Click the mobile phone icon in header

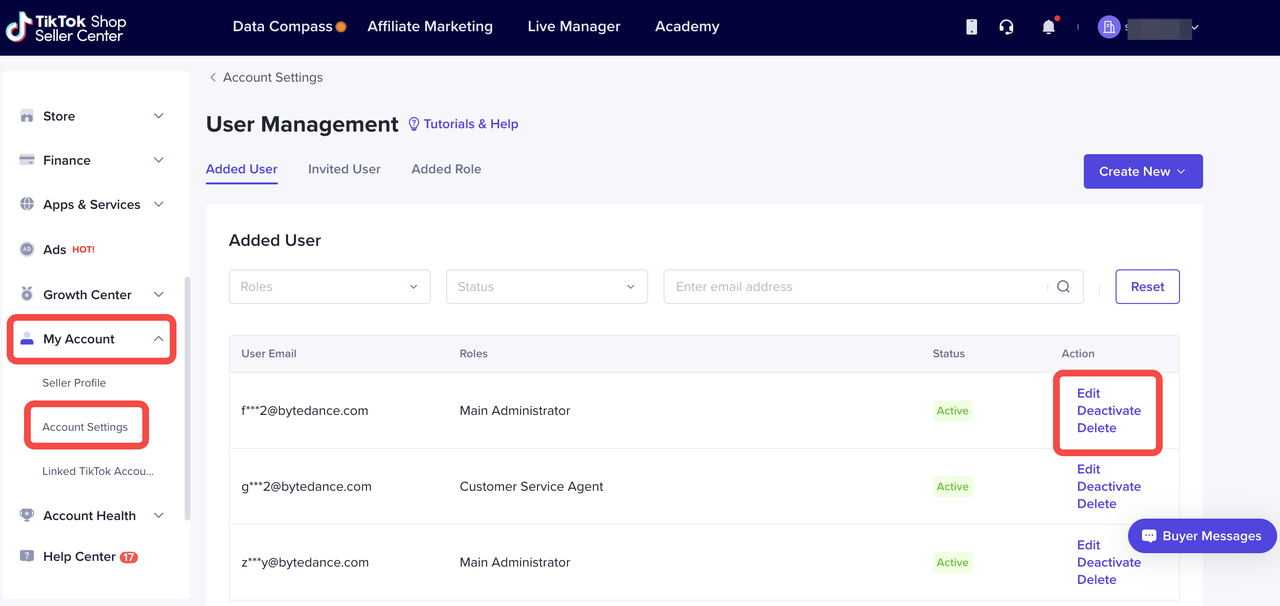pyautogui.click(x=971, y=27)
